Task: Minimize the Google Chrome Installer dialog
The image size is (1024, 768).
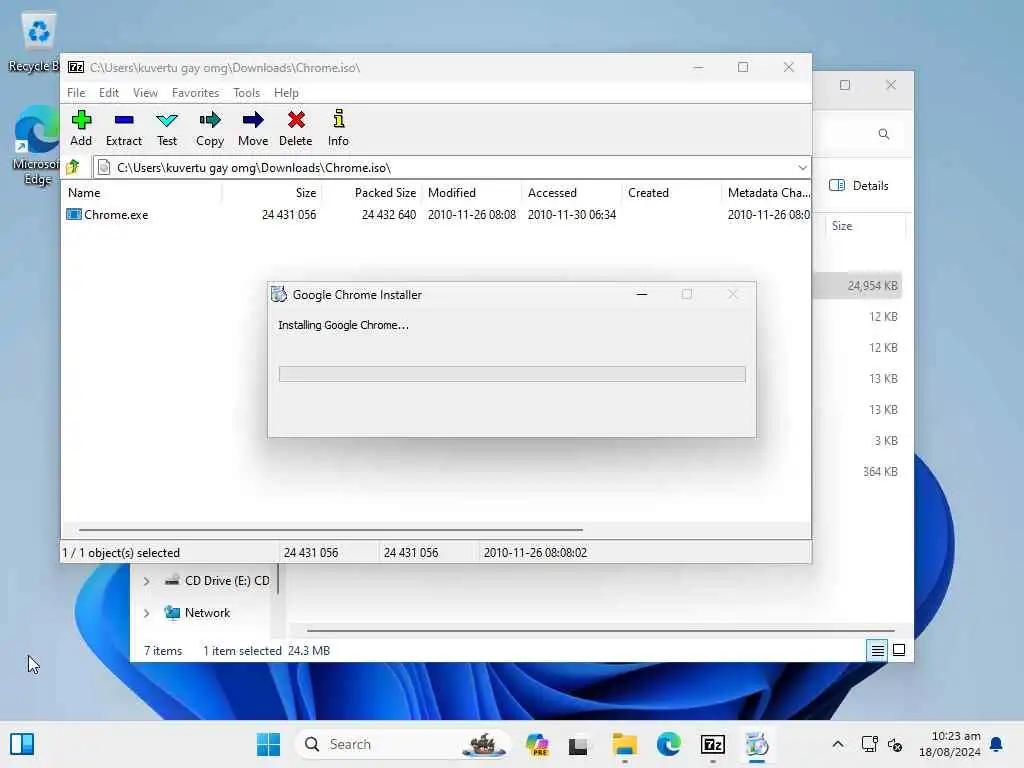Action: tap(642, 295)
